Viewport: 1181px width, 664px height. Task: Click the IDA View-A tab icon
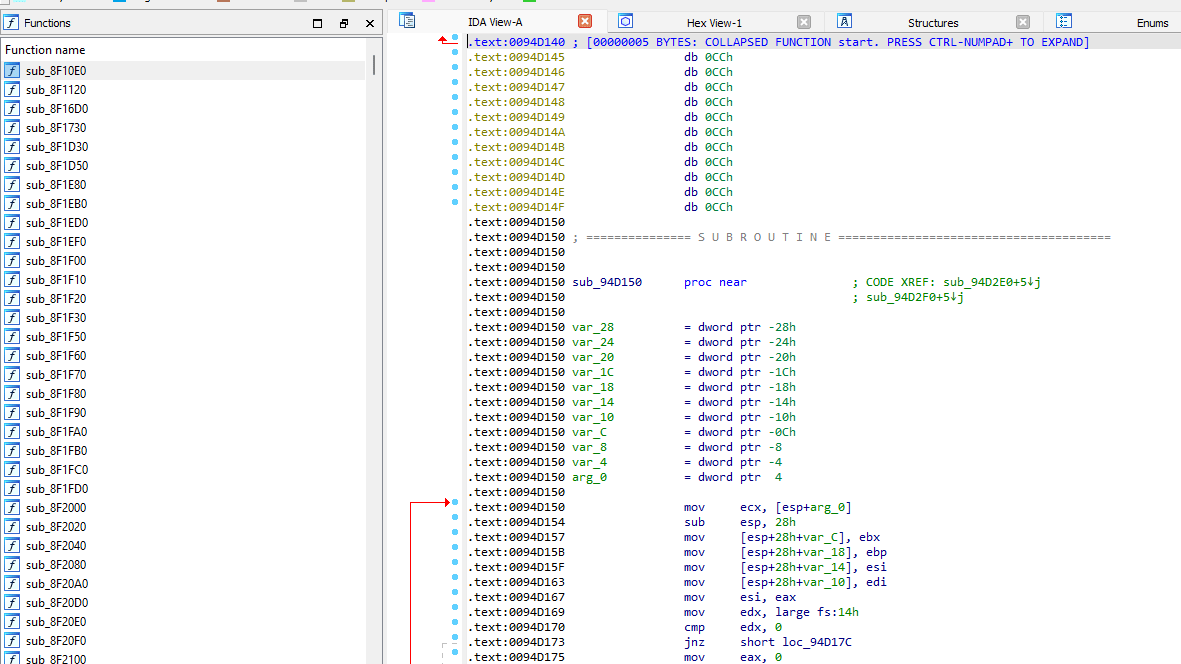[407, 21]
